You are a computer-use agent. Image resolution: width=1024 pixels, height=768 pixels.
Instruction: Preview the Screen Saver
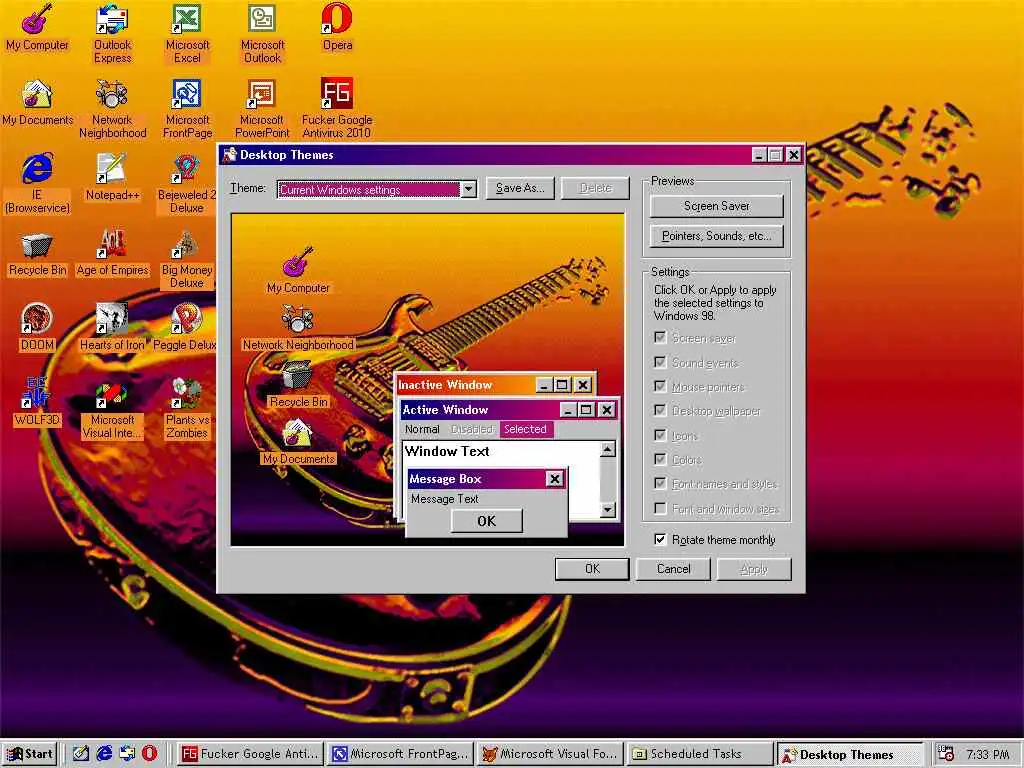click(x=716, y=206)
